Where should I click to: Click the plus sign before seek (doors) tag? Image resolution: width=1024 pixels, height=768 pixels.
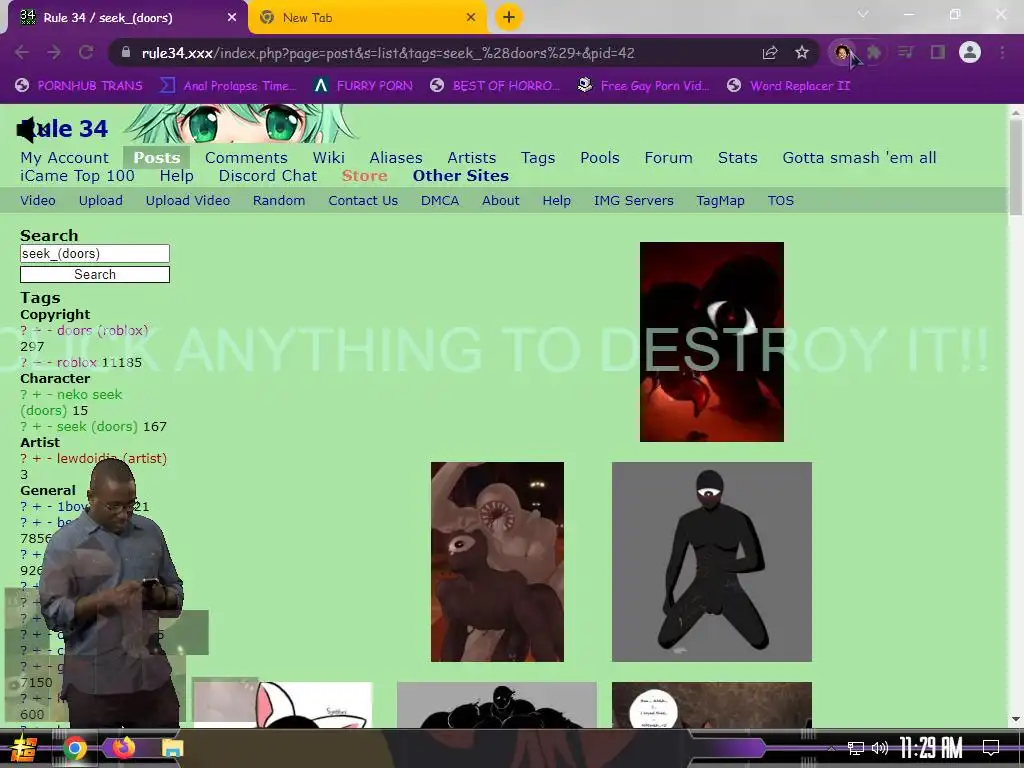point(37,426)
